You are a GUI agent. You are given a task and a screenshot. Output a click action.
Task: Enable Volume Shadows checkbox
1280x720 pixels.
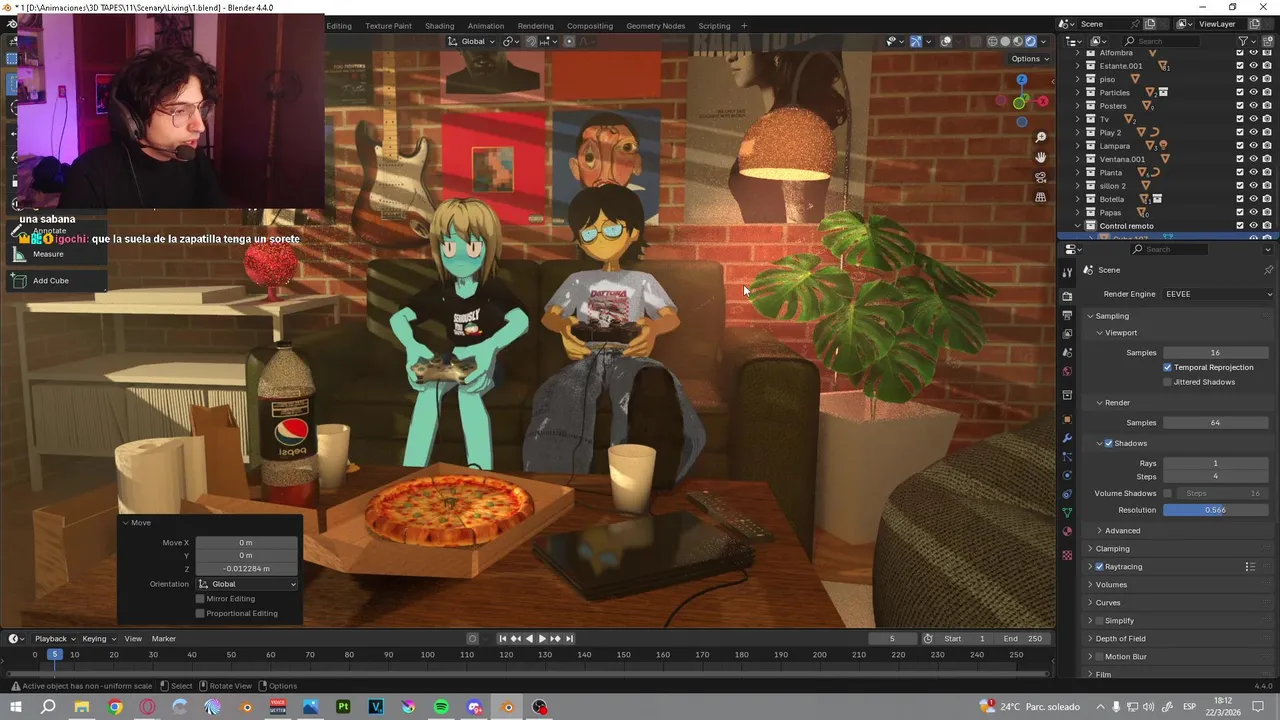(x=1167, y=493)
